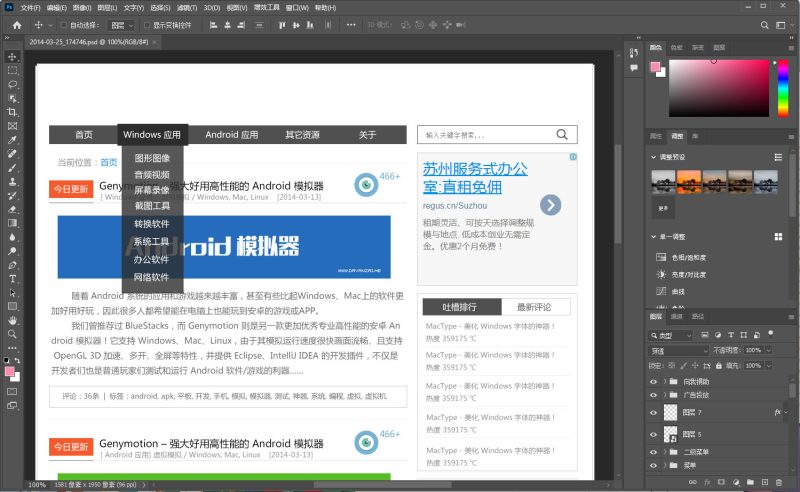Open the 滤镜(T) menu
800x492 pixels.
coord(187,8)
